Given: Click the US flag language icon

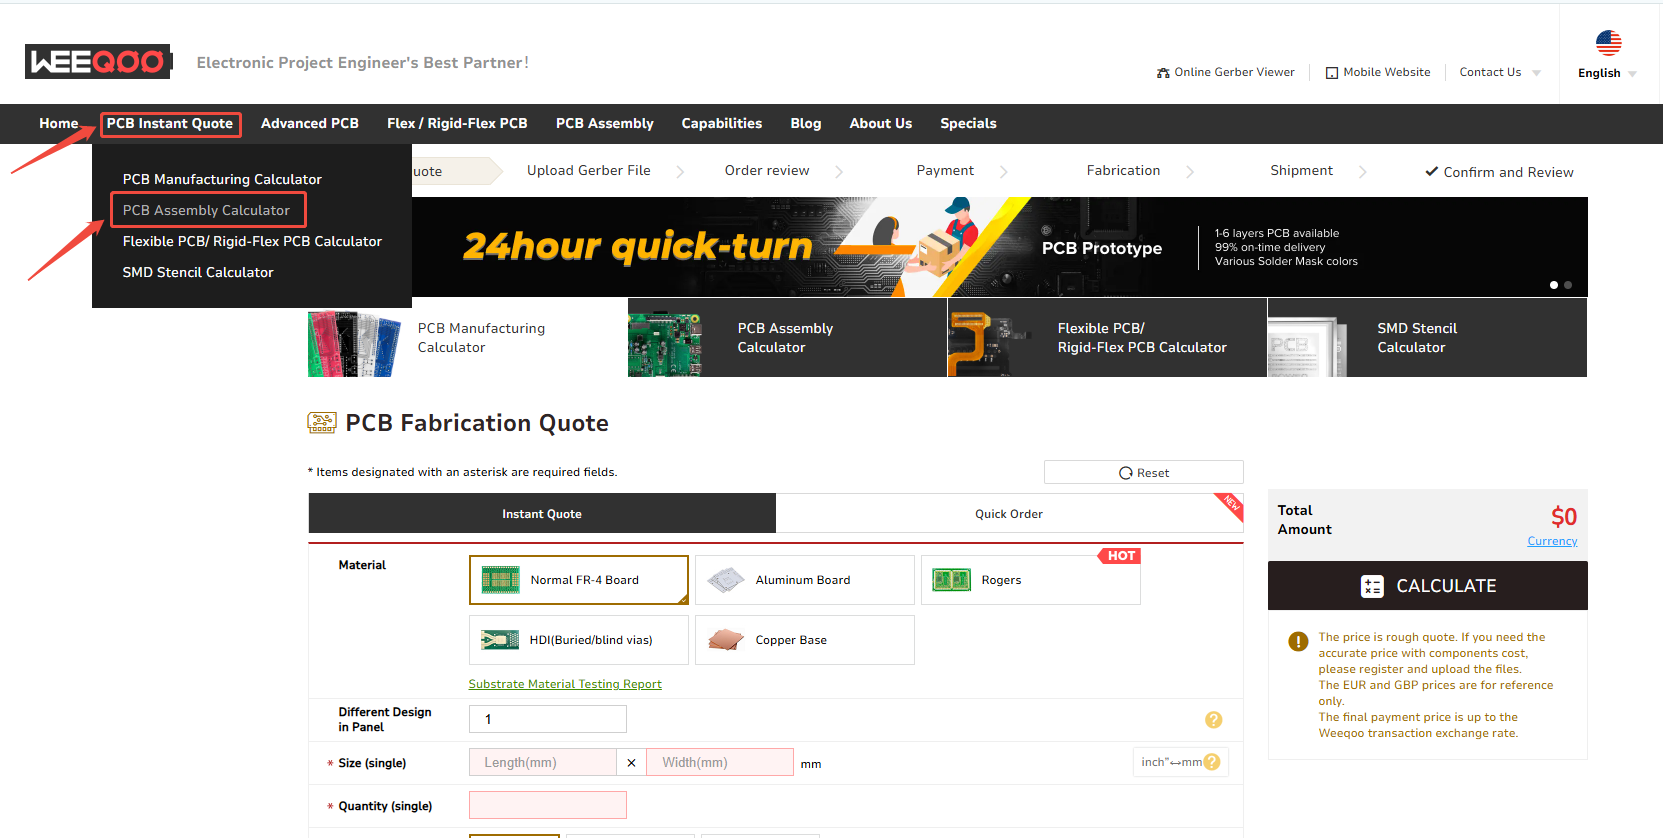Looking at the screenshot, I should (x=1608, y=43).
